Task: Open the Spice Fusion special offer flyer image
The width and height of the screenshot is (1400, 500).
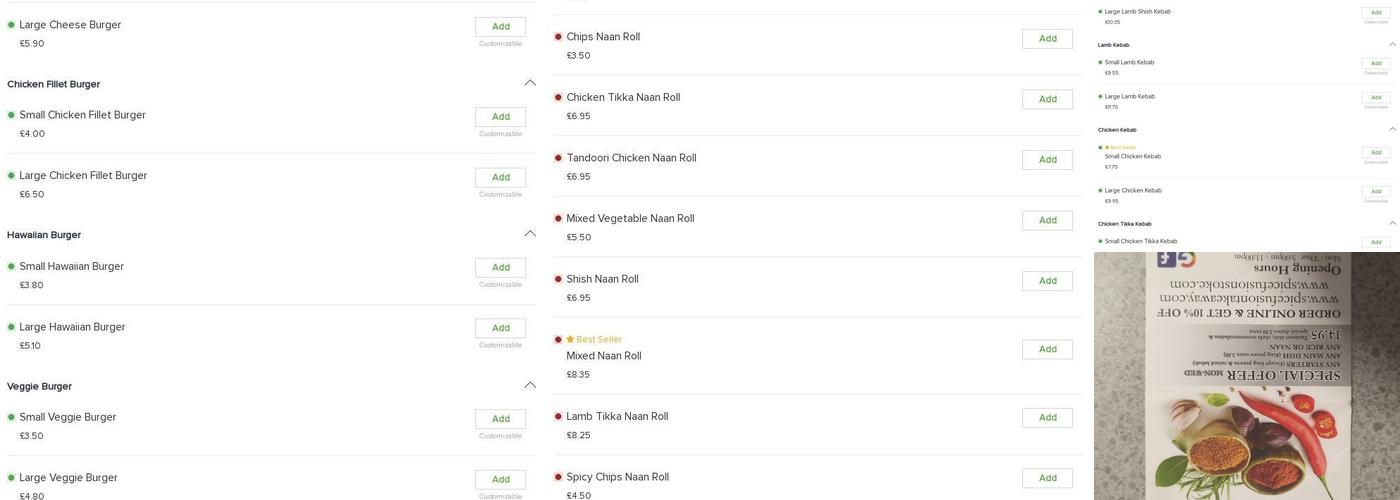Action: pos(1246,376)
